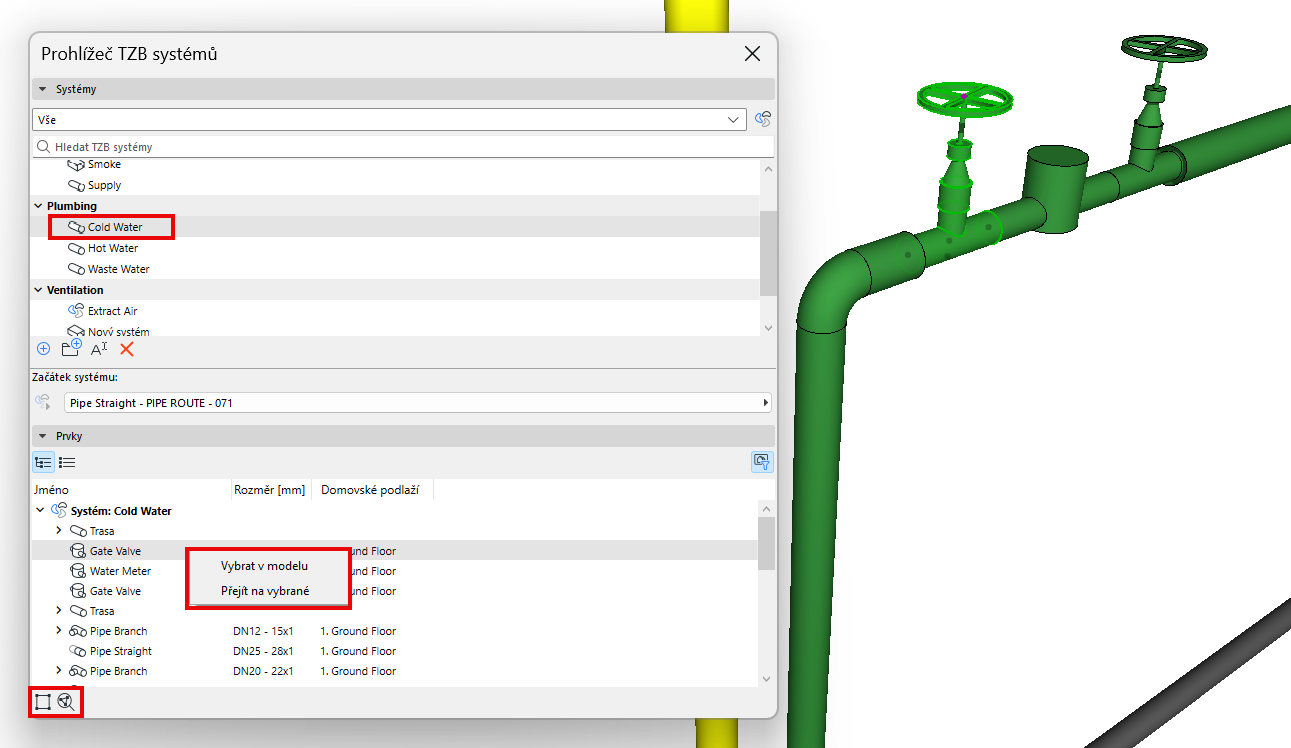Click the systems list scrollbar up arrow
This screenshot has height=748, width=1291.
pos(768,168)
